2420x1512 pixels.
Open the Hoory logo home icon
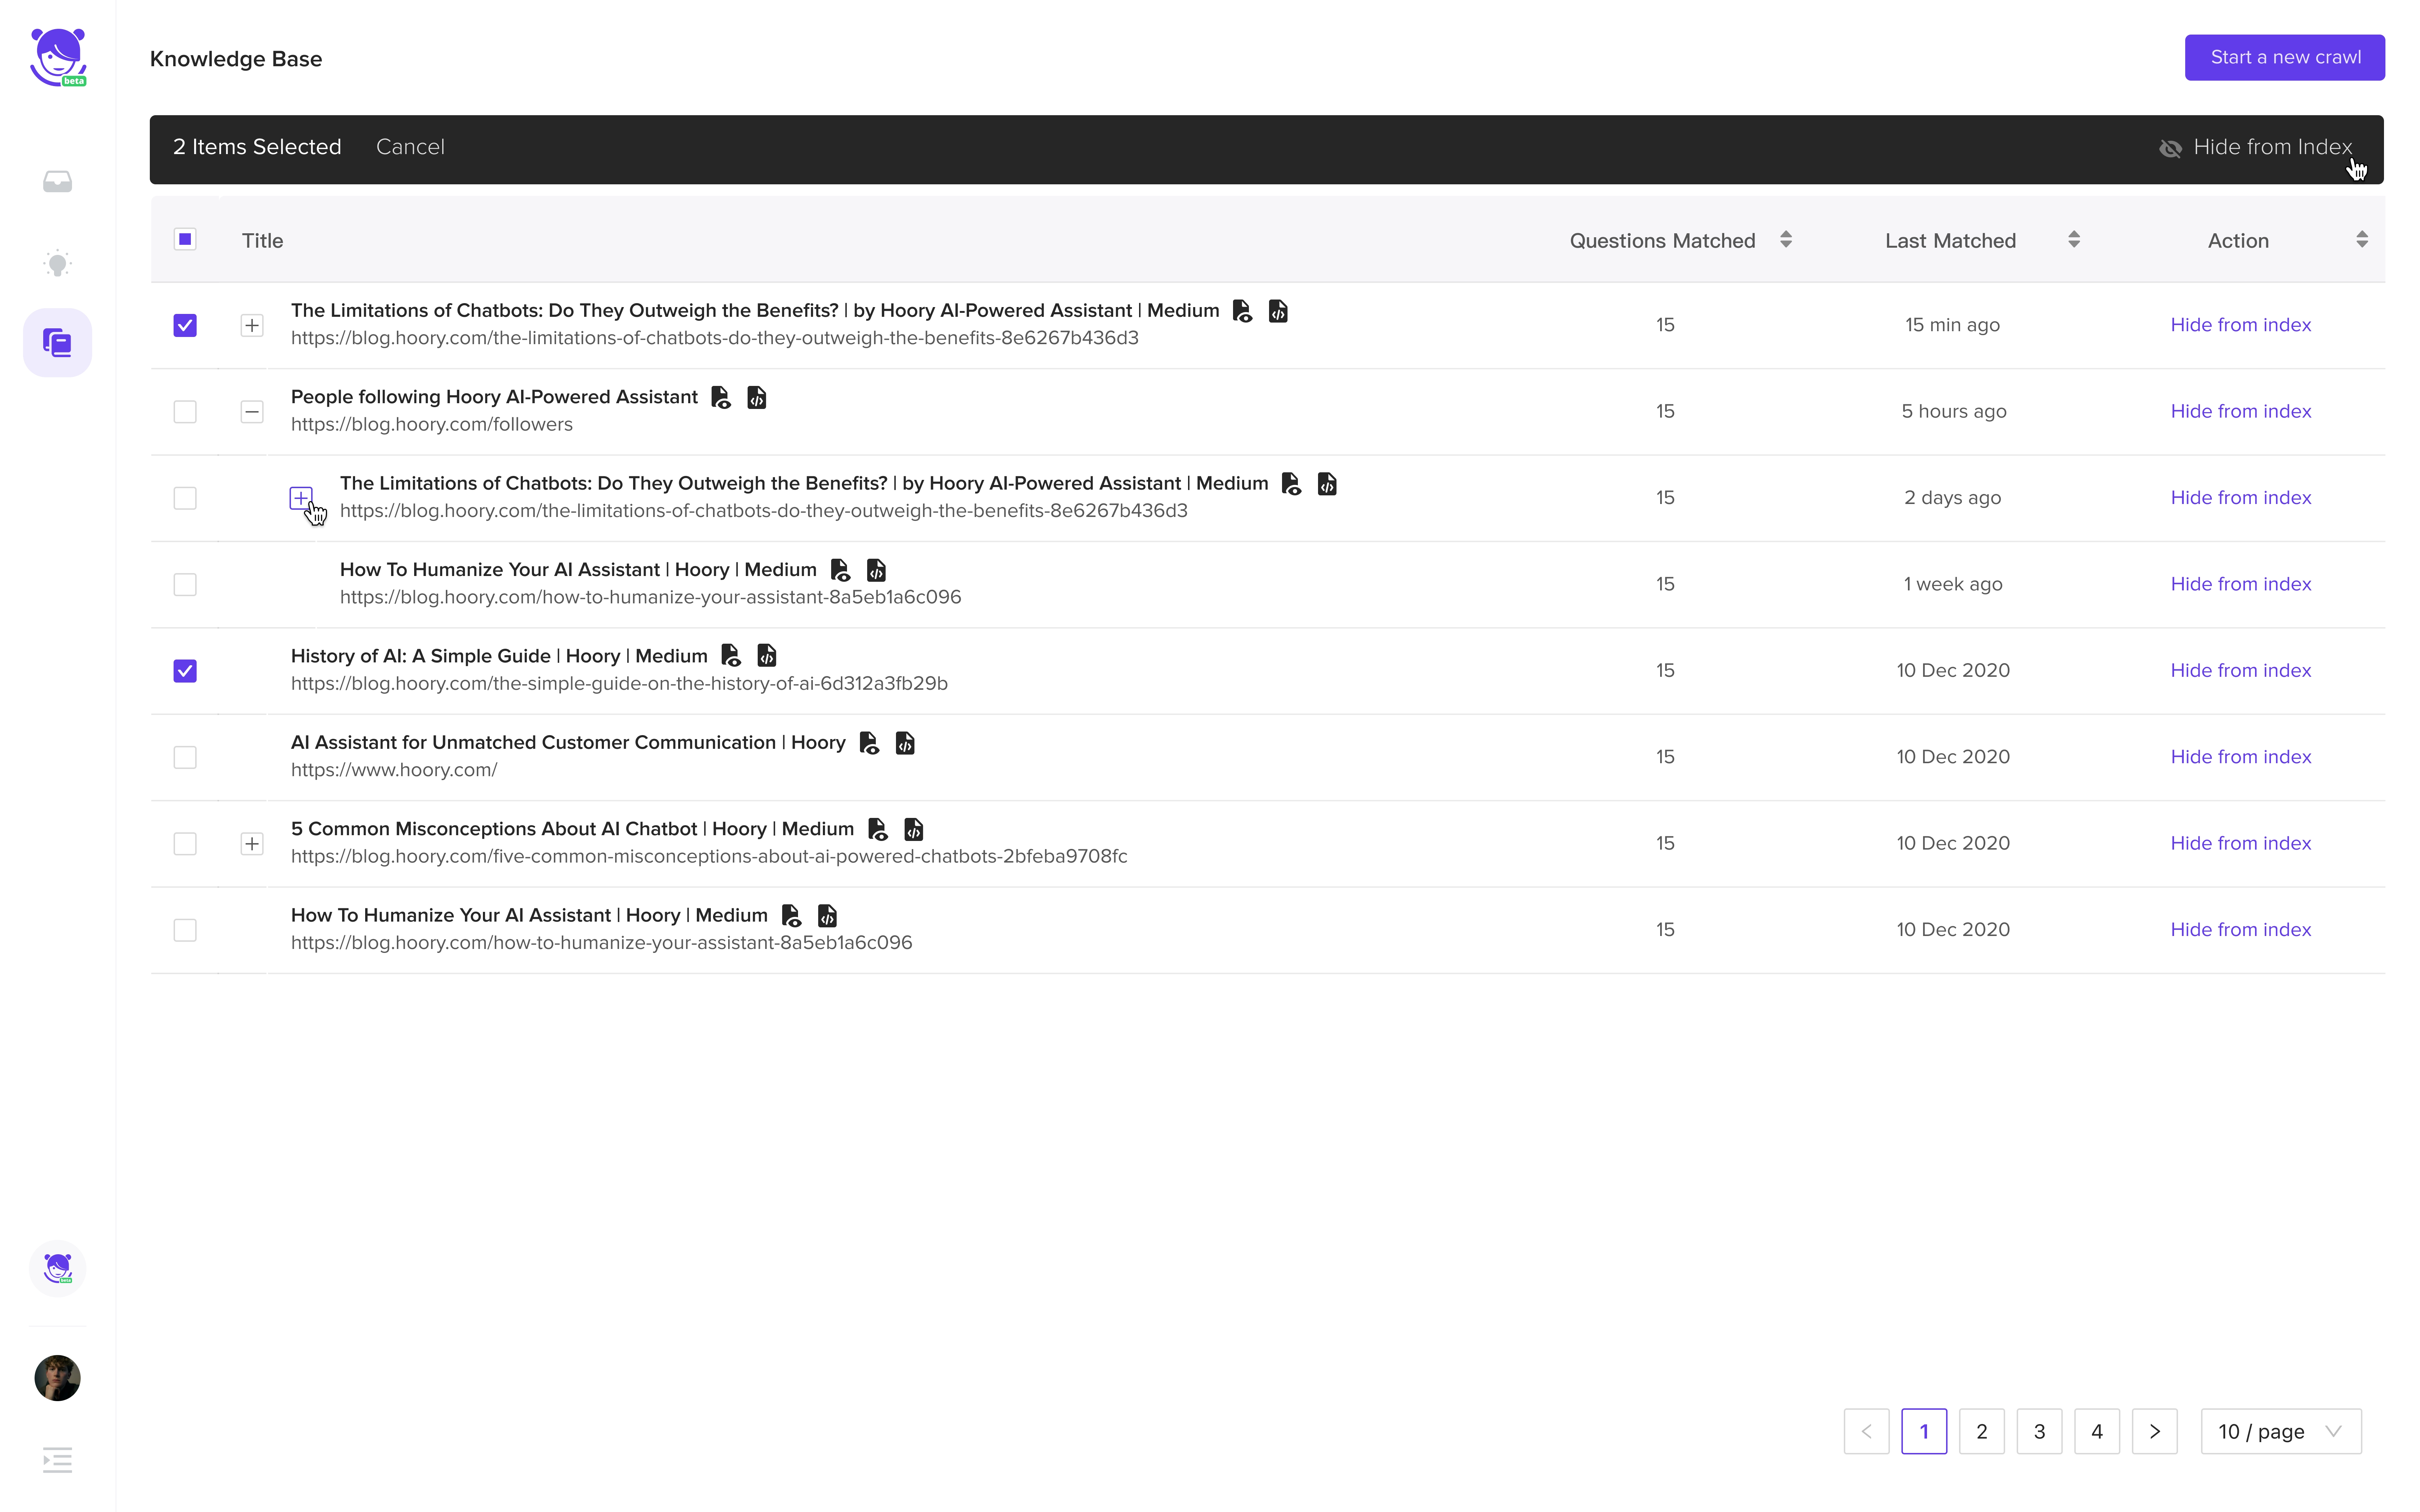tap(58, 57)
